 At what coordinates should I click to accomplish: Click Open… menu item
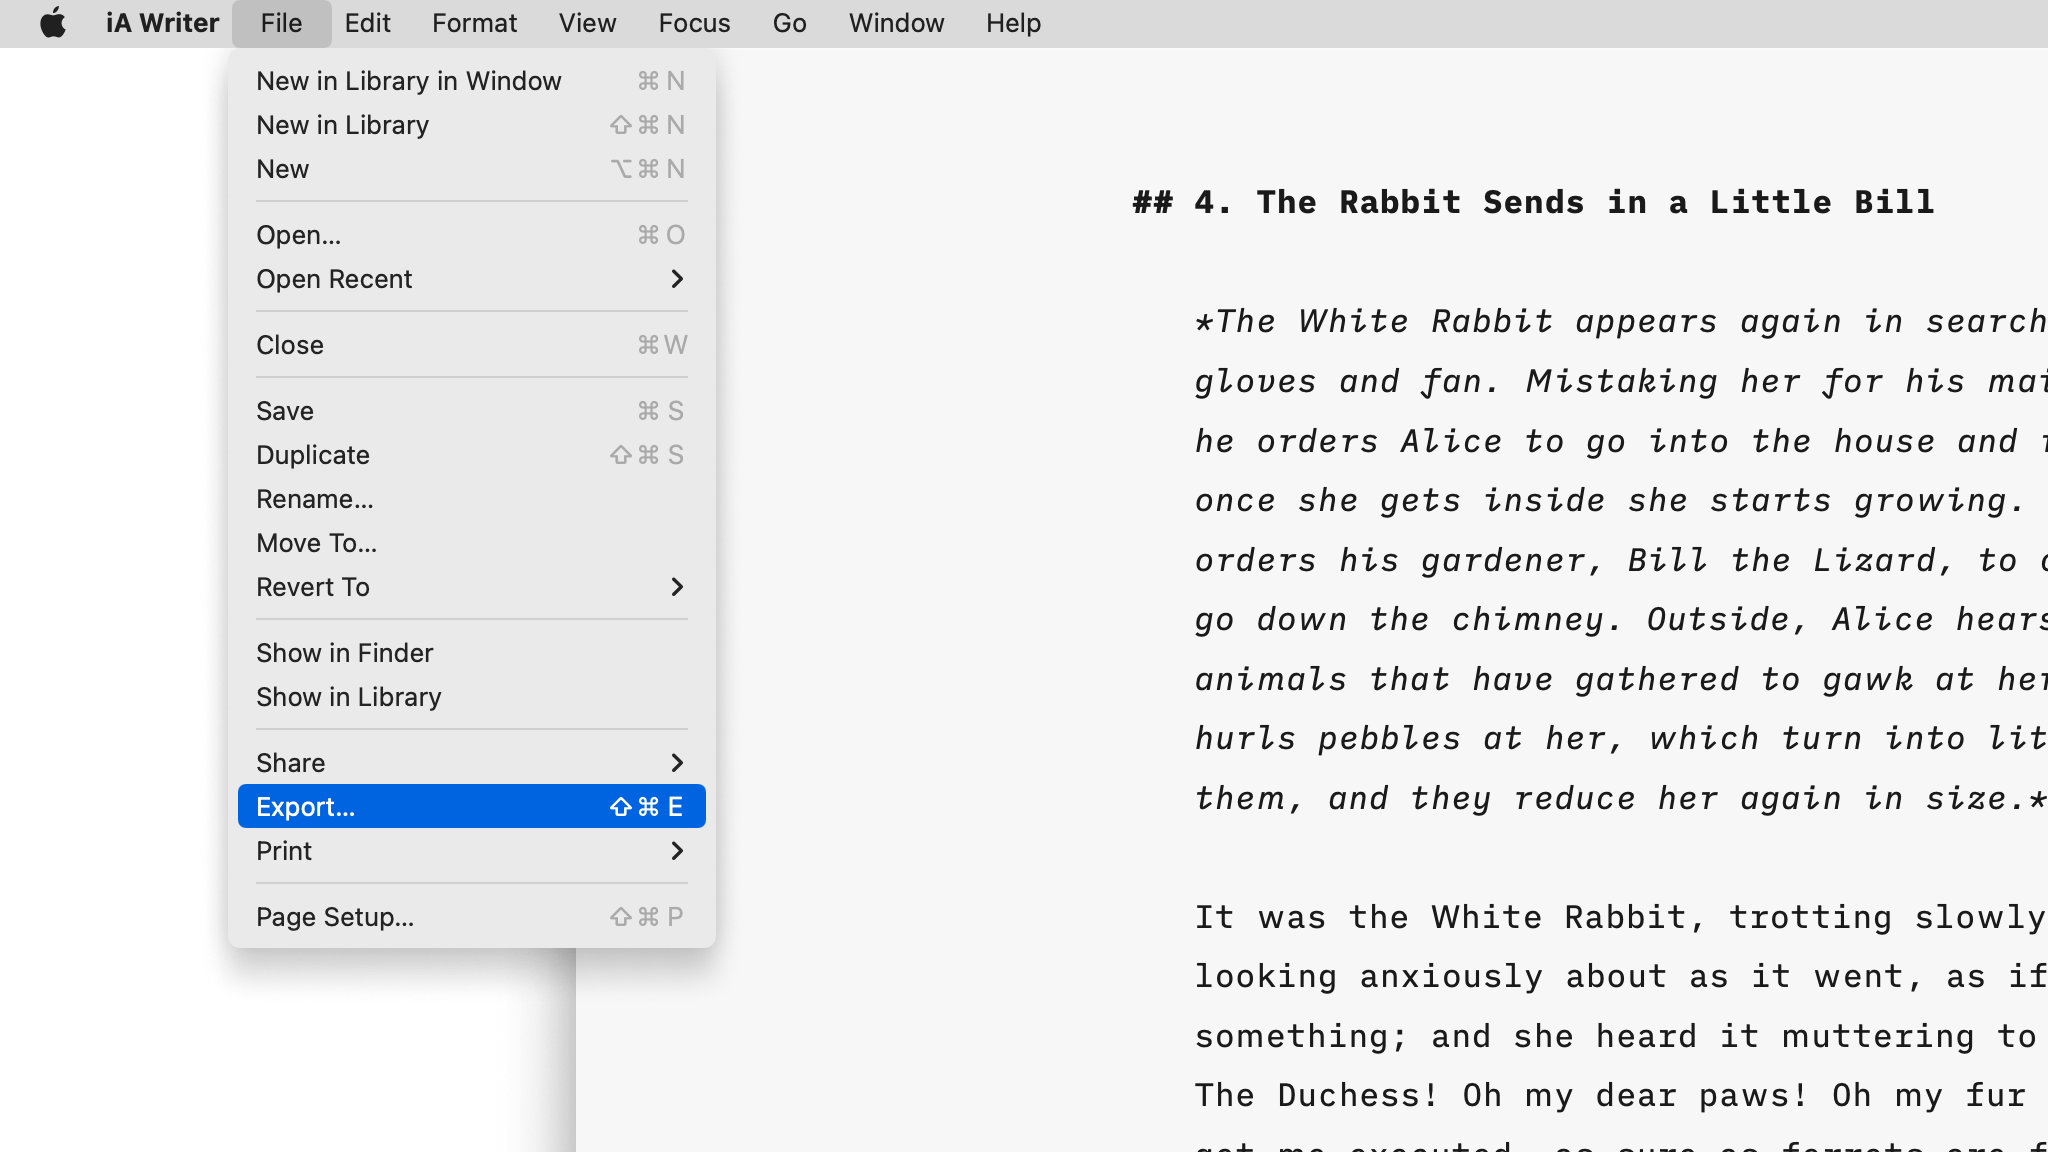click(298, 235)
